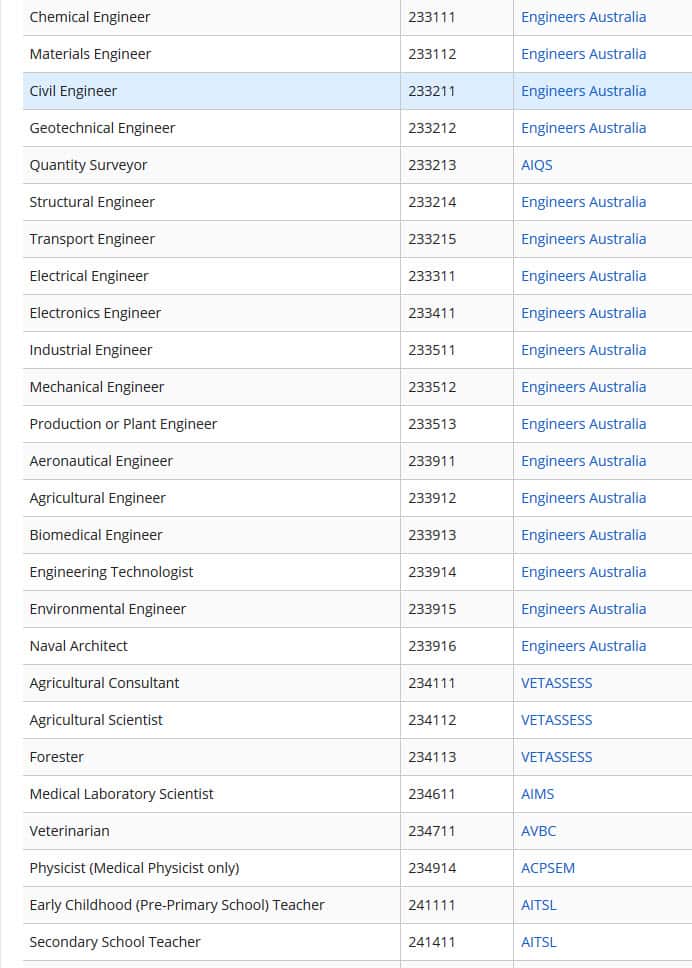Open Engineers Australia link for Naval Architect
The width and height of the screenshot is (692, 968).
tap(583, 645)
